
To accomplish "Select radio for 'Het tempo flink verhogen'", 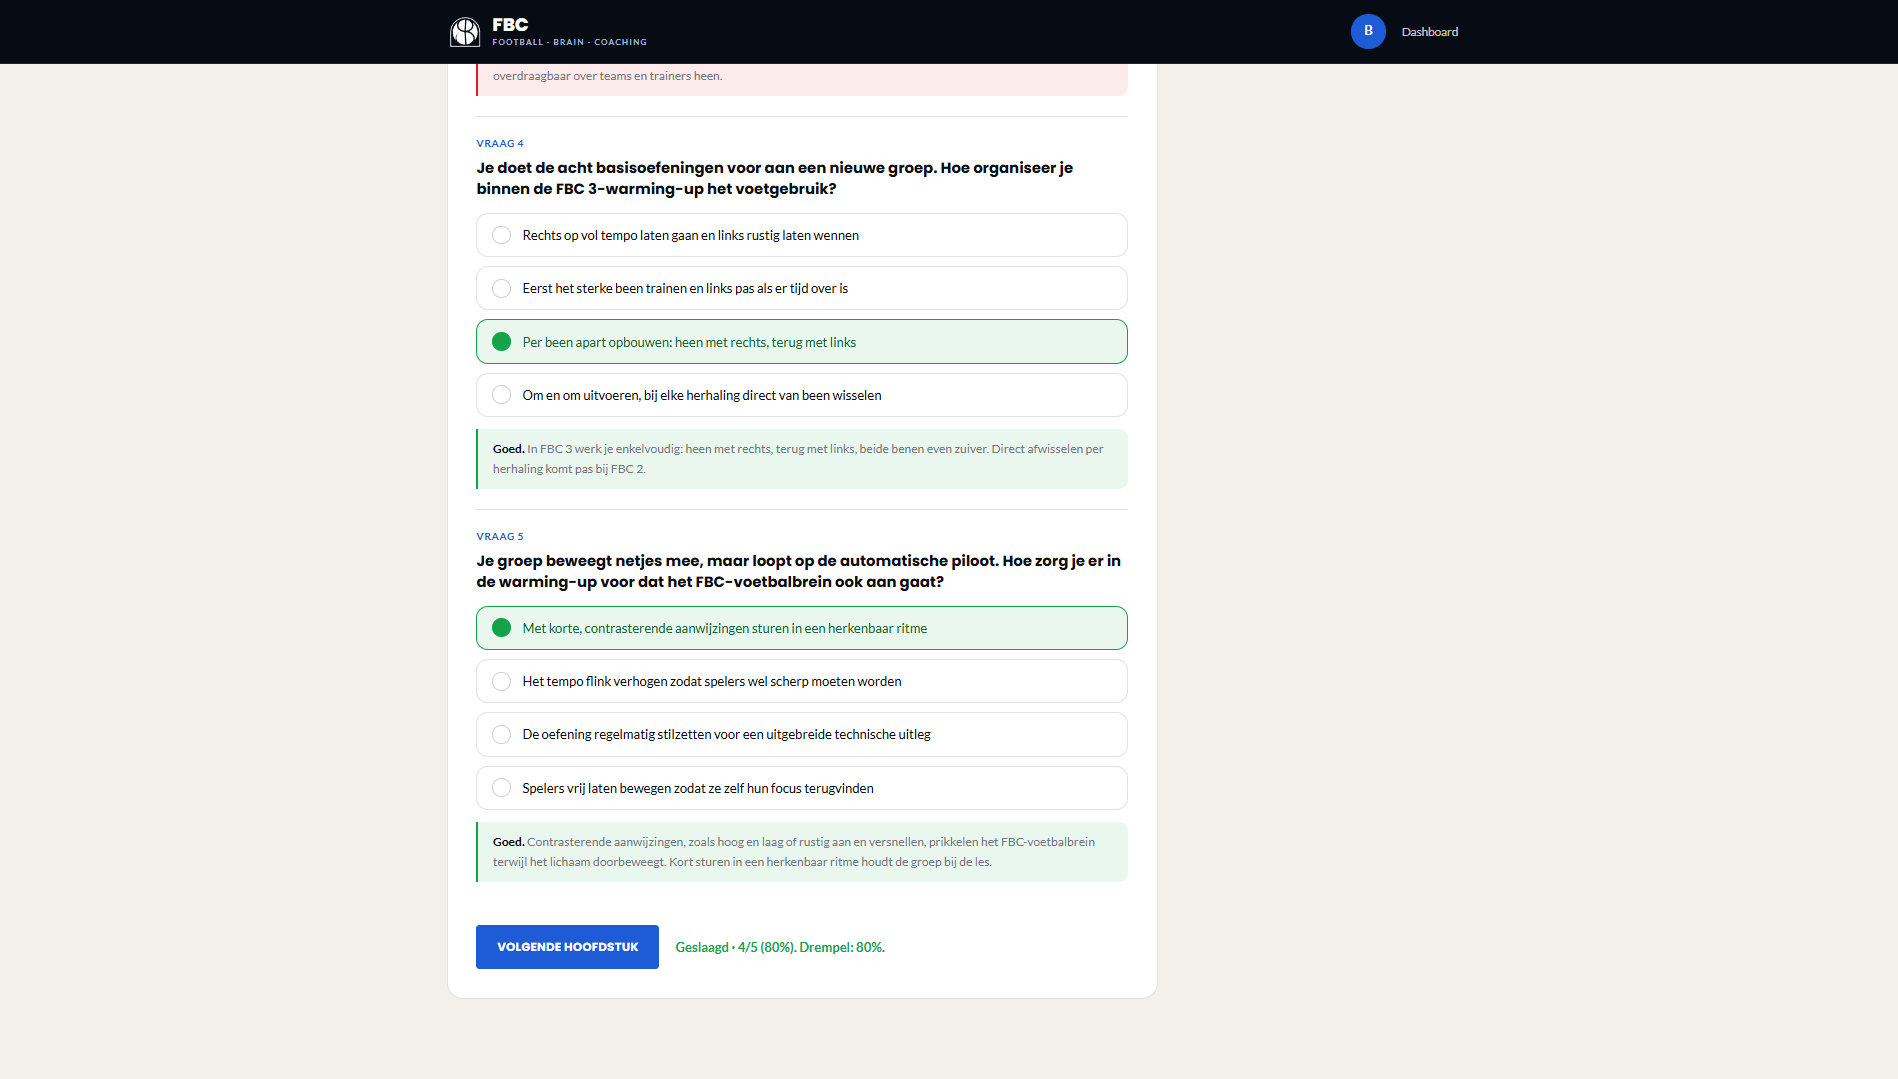I will pos(502,681).
